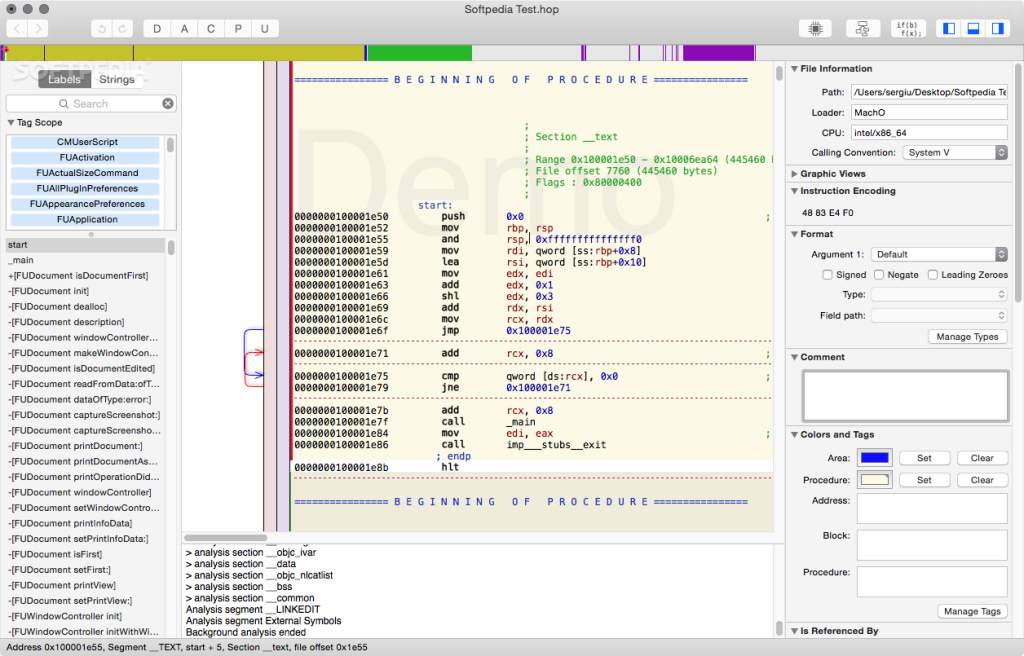Show assembly view with CPU chip icon
Image resolution: width=1024 pixels, height=656 pixels.
(815, 29)
